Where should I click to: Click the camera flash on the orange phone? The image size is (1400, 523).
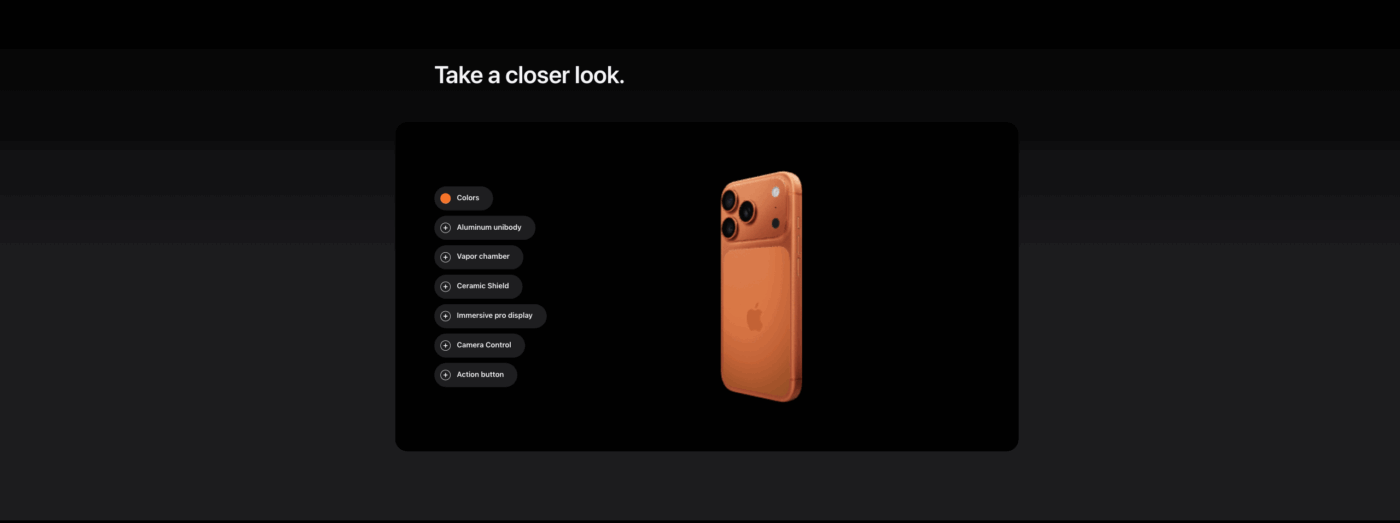pos(774,192)
